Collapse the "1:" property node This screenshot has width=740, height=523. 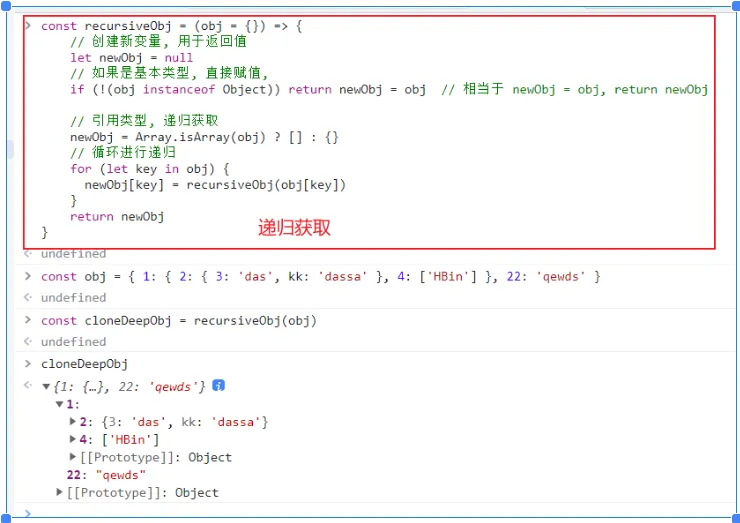pyautogui.click(x=59, y=404)
